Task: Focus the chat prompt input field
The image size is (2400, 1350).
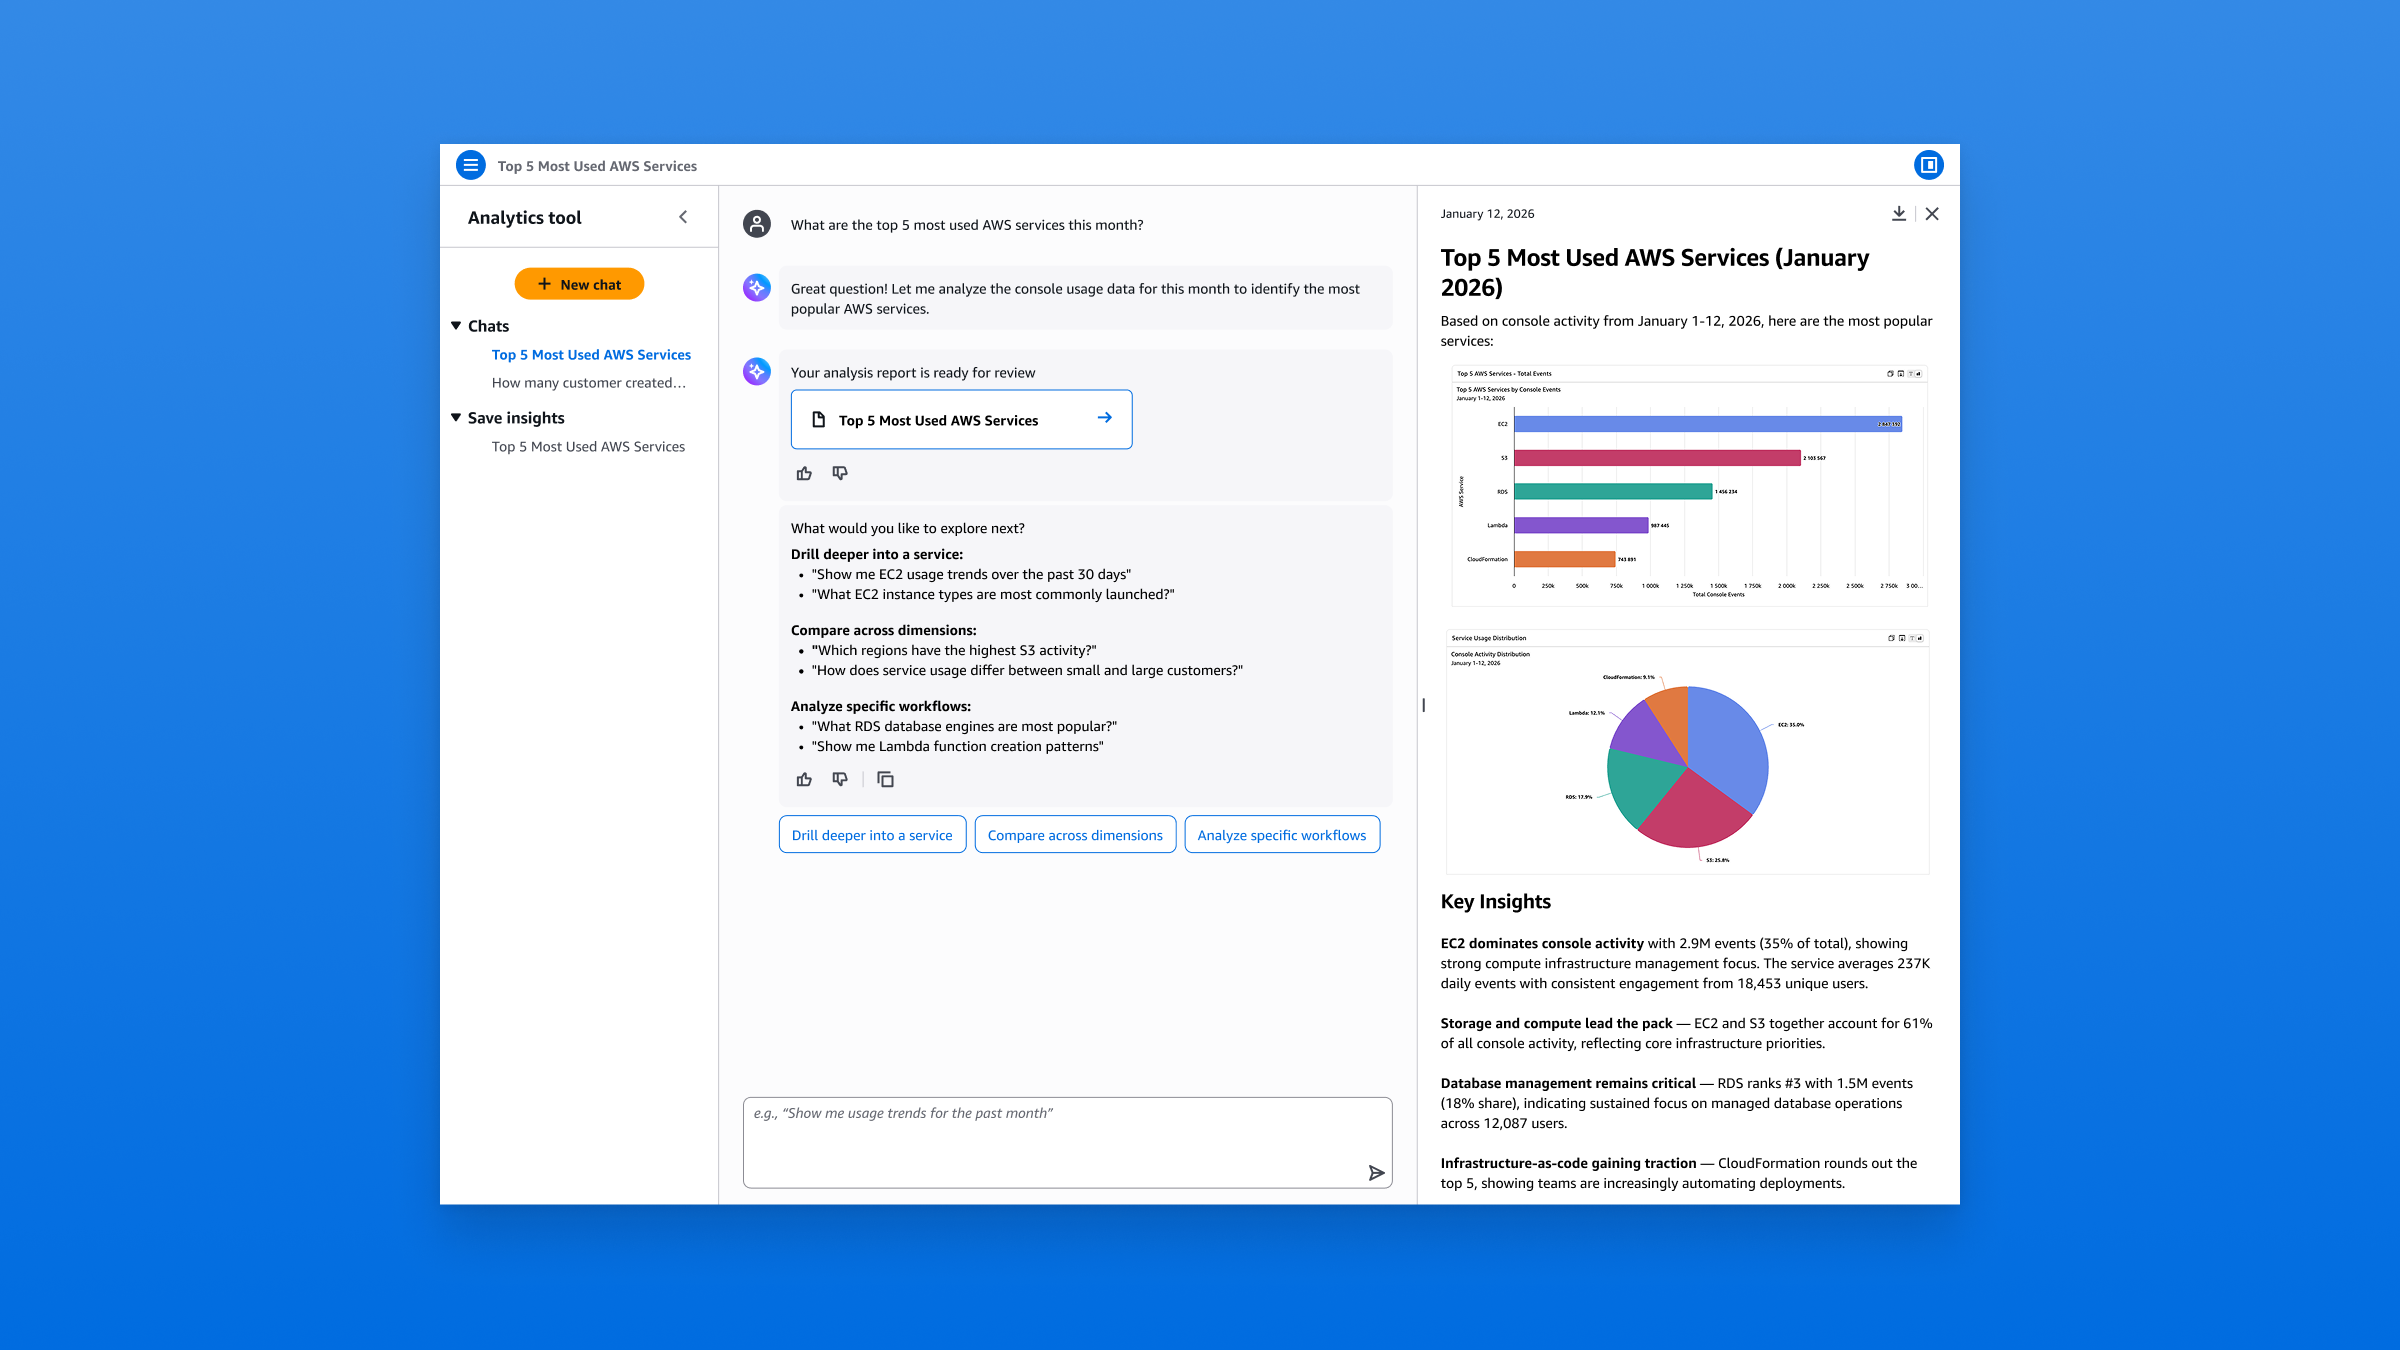Action: tap(1067, 1143)
